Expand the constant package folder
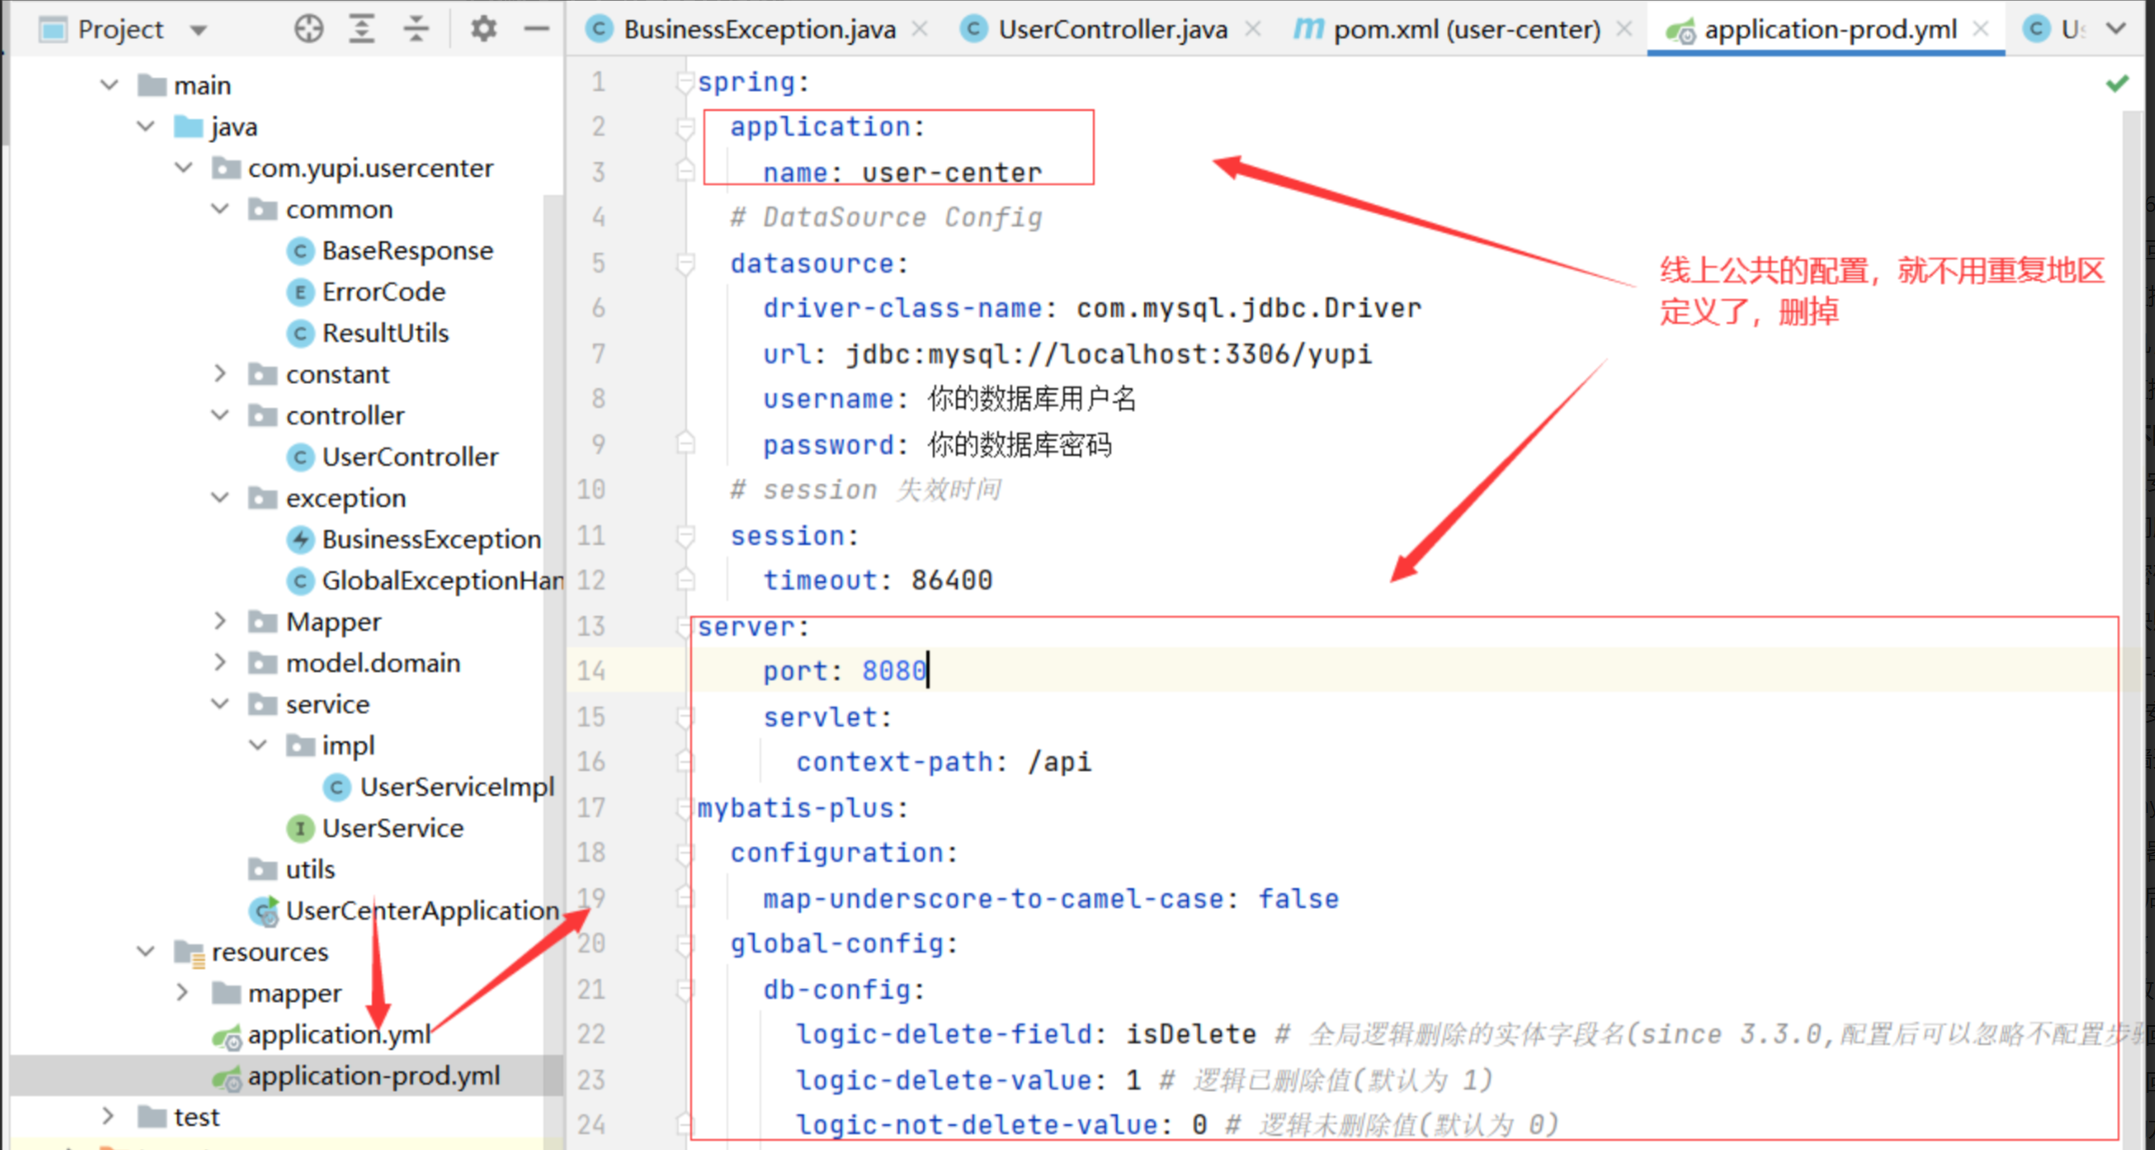2155x1150 pixels. 221,374
